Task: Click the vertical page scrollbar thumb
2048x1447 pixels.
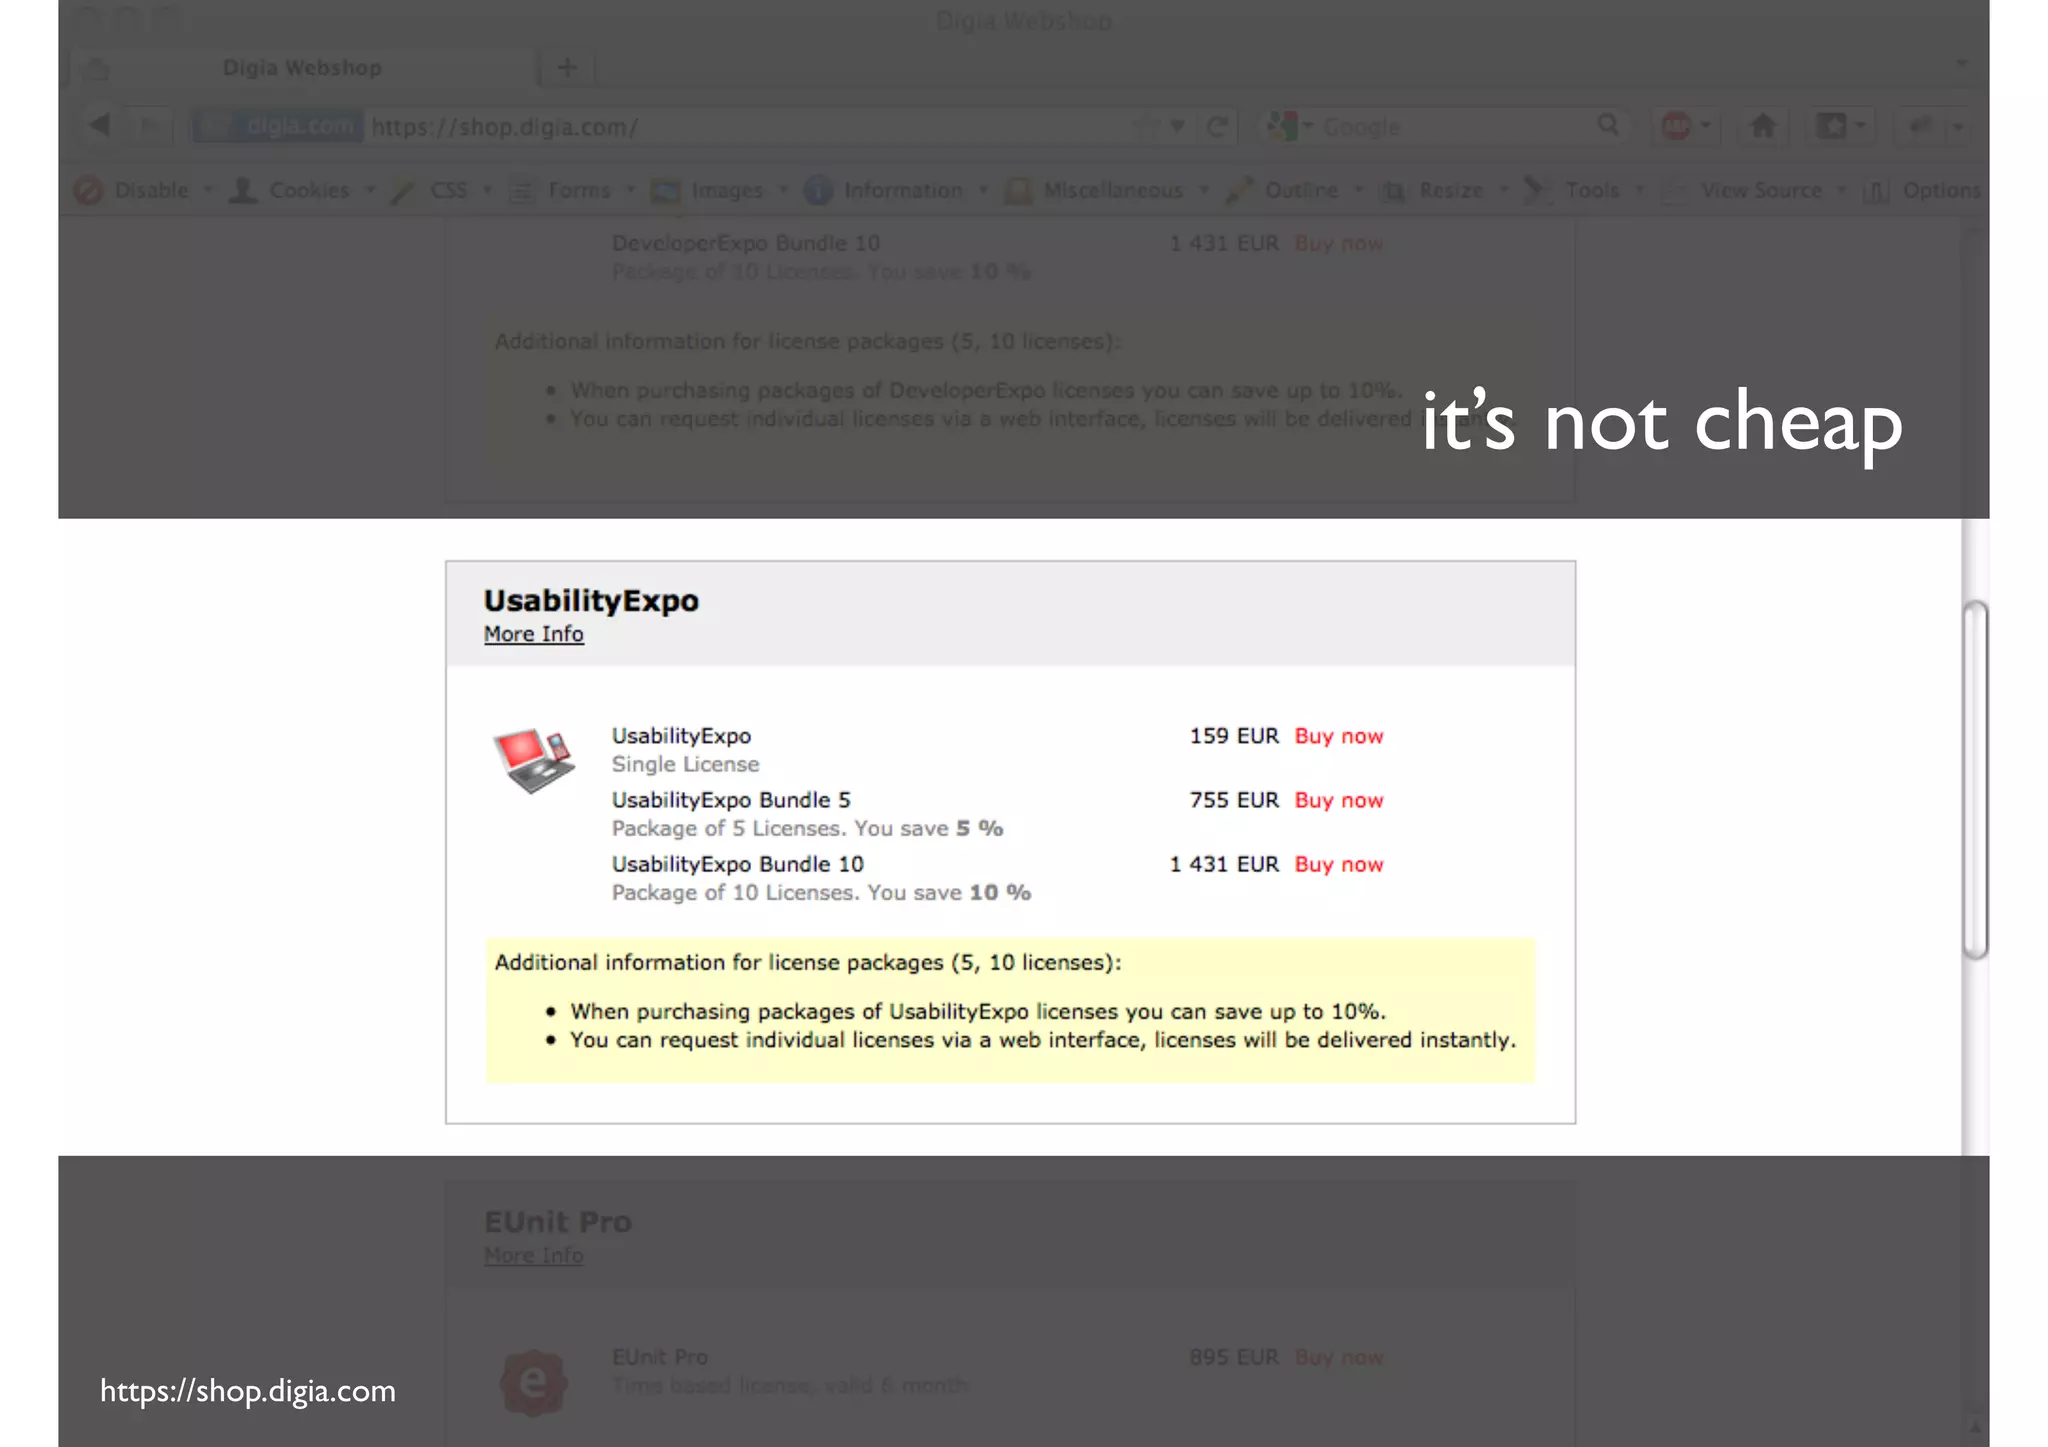Action: click(x=1974, y=780)
